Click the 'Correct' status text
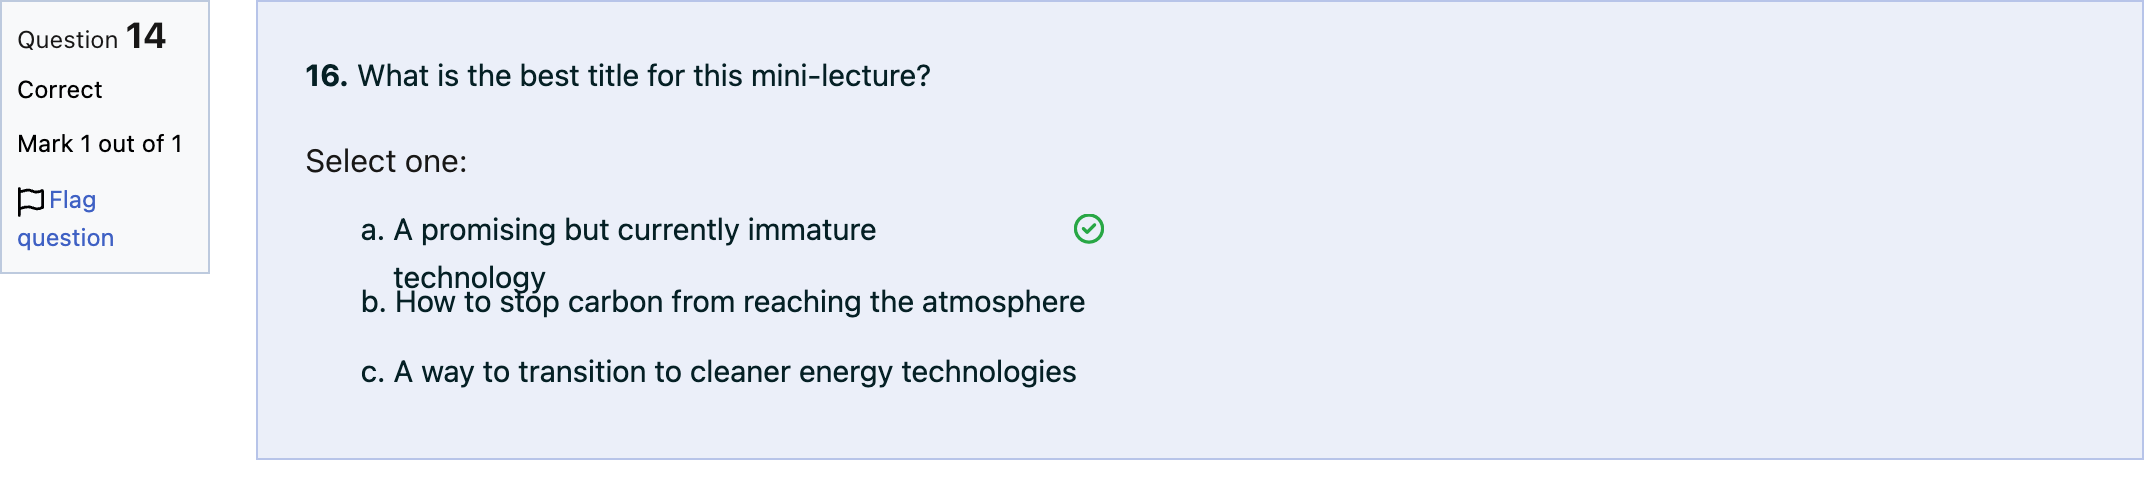The height and width of the screenshot is (492, 2144). (60, 90)
